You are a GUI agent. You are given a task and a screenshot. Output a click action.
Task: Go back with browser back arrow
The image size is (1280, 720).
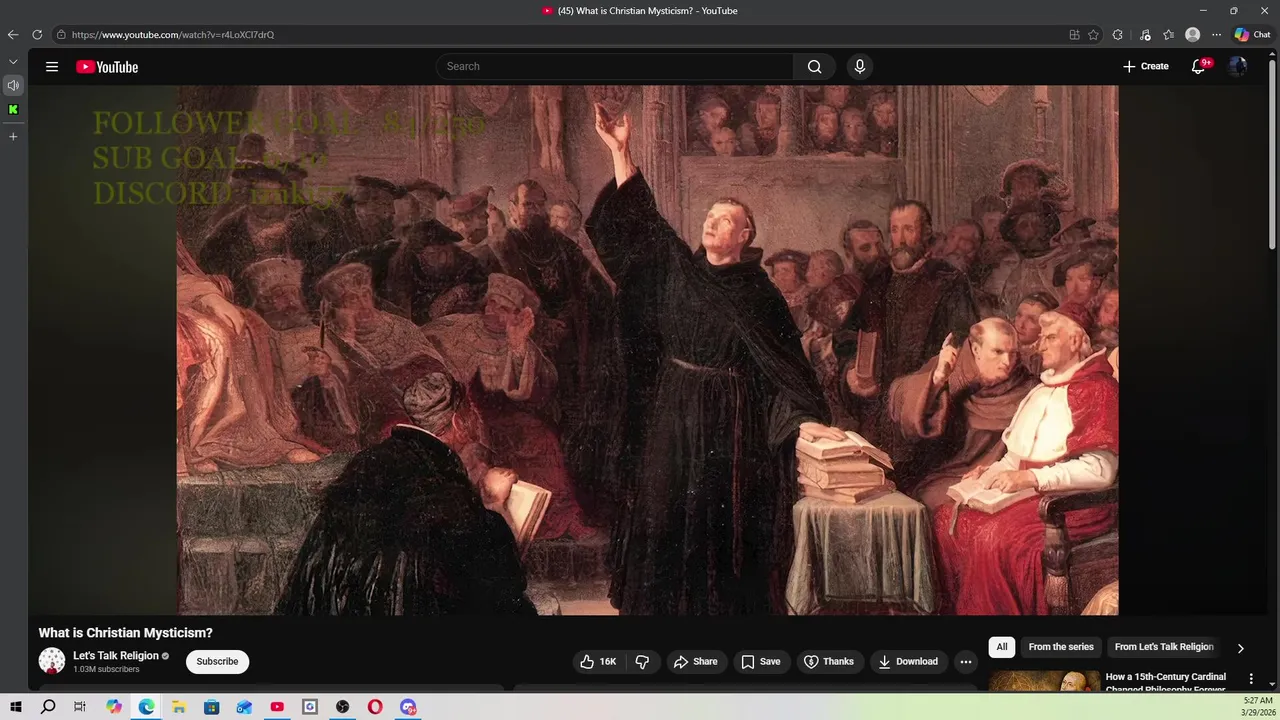(13, 34)
